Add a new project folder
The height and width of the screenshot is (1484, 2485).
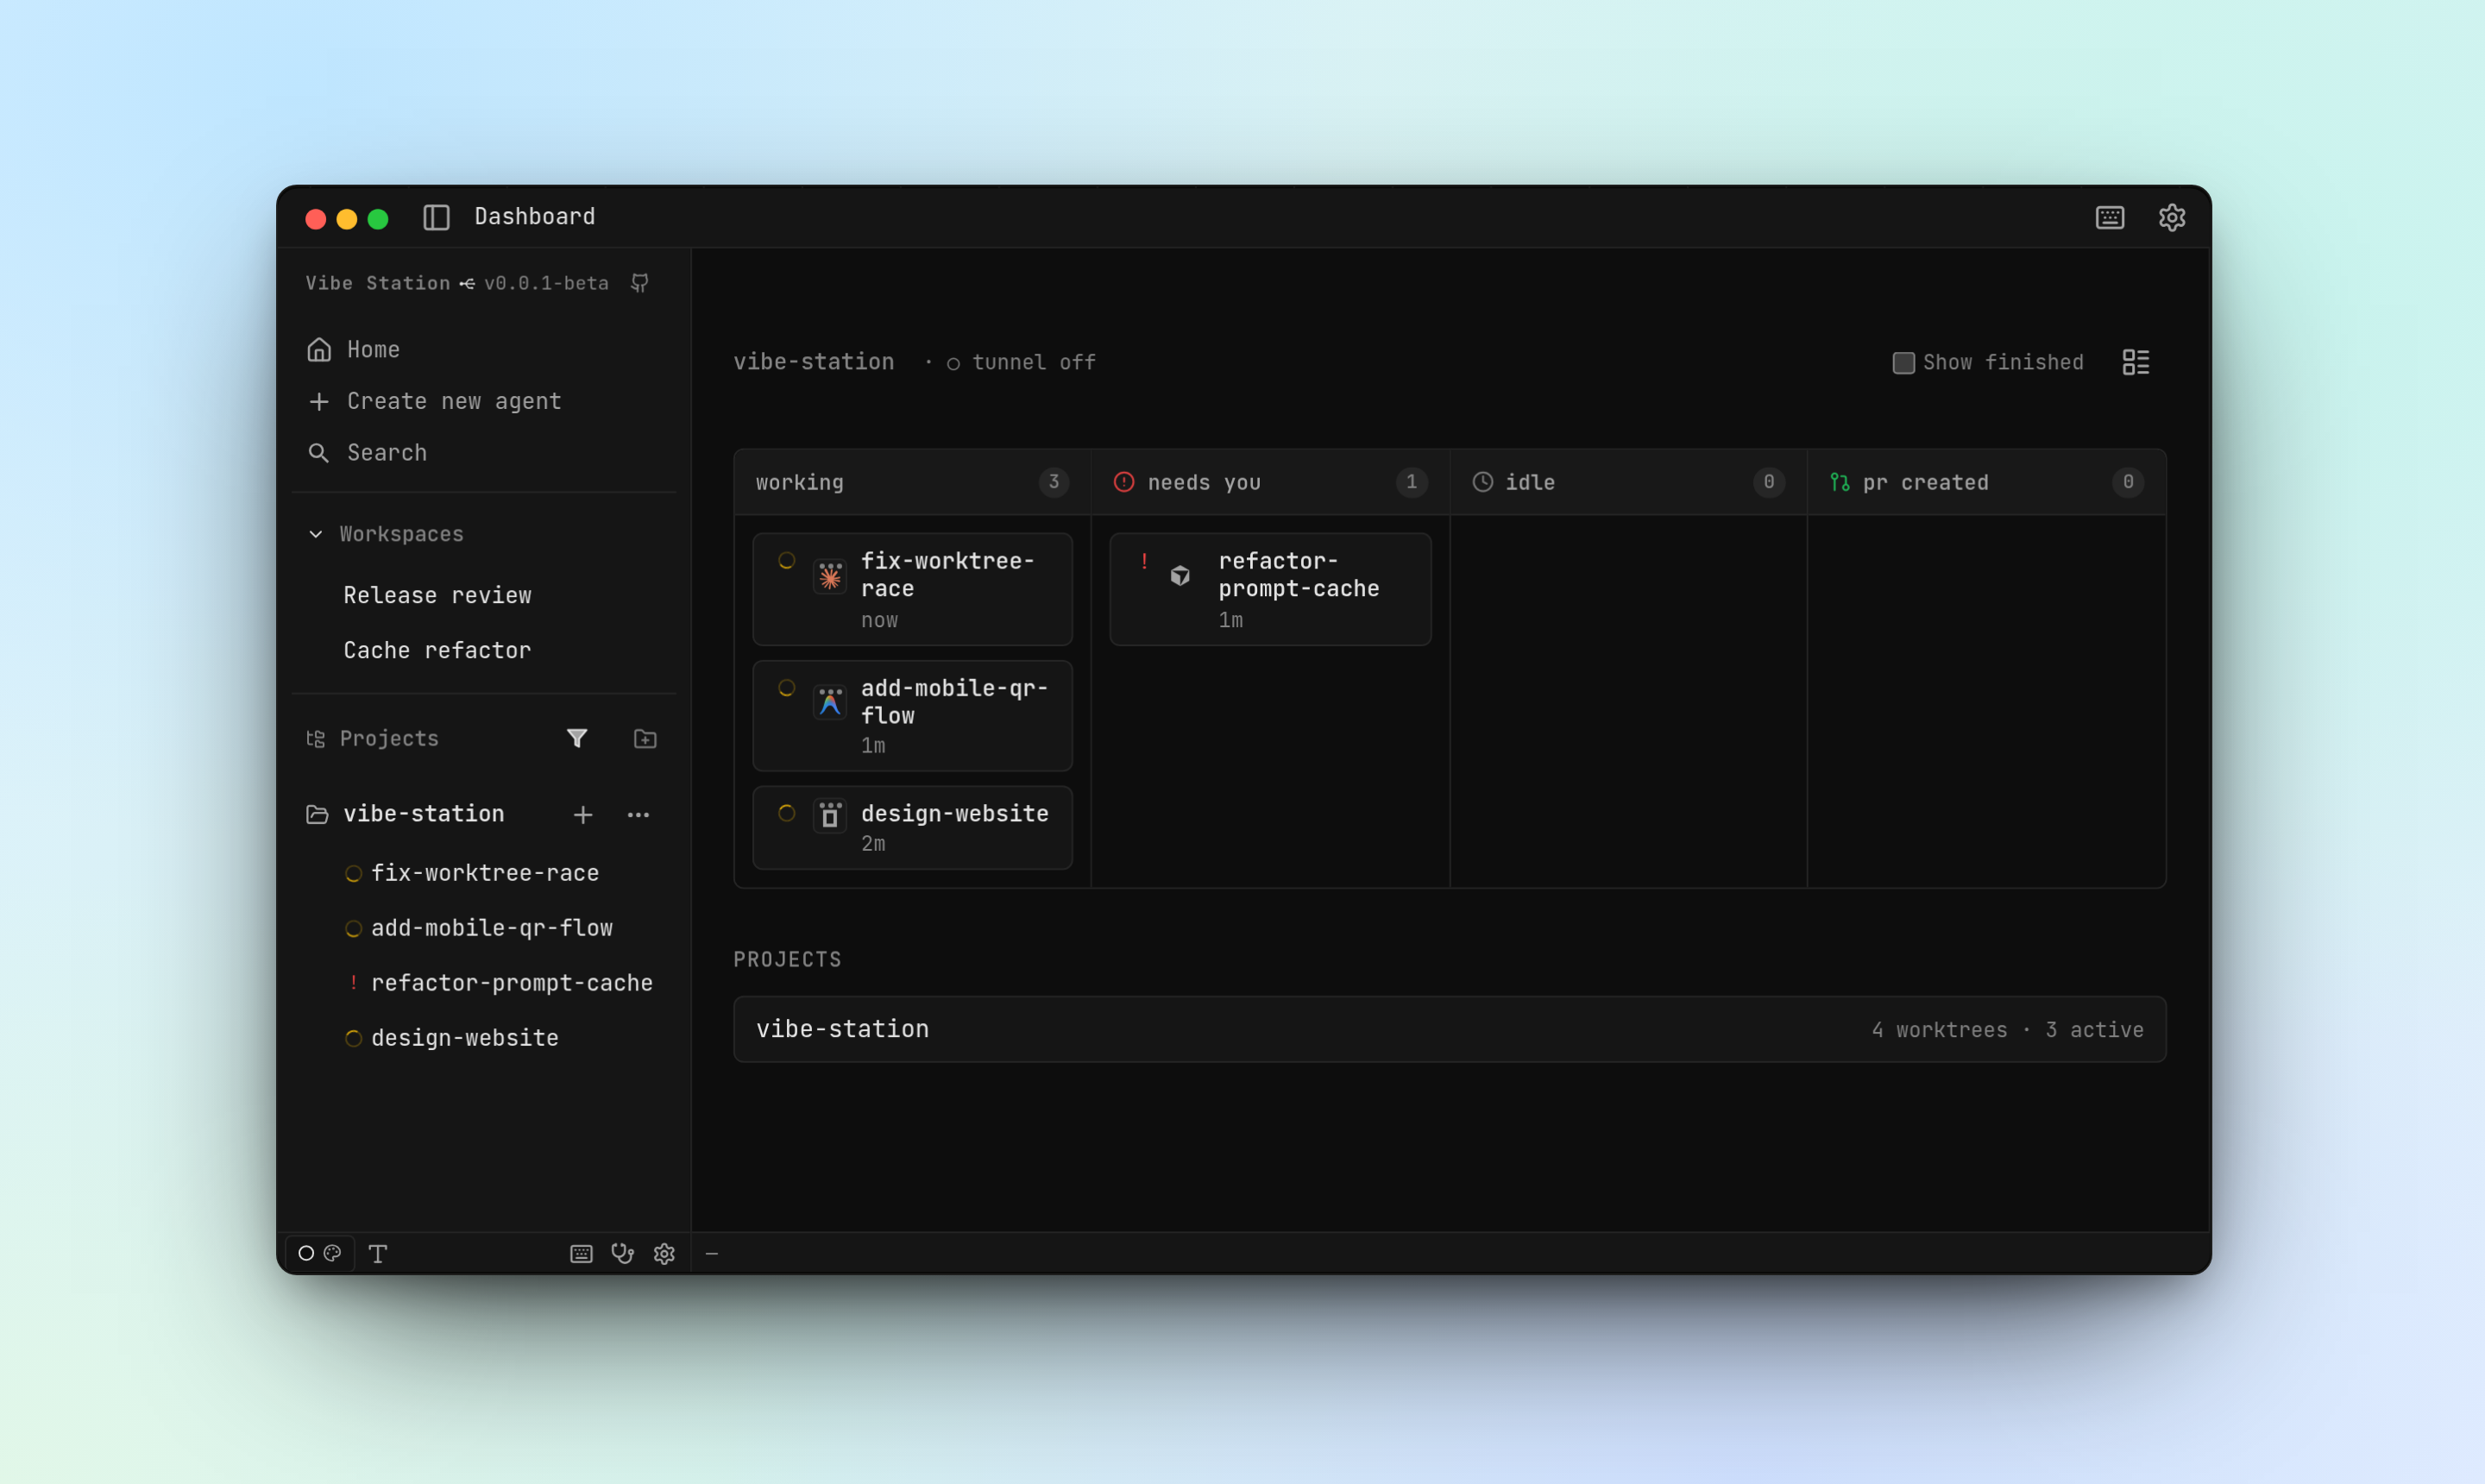coord(645,738)
